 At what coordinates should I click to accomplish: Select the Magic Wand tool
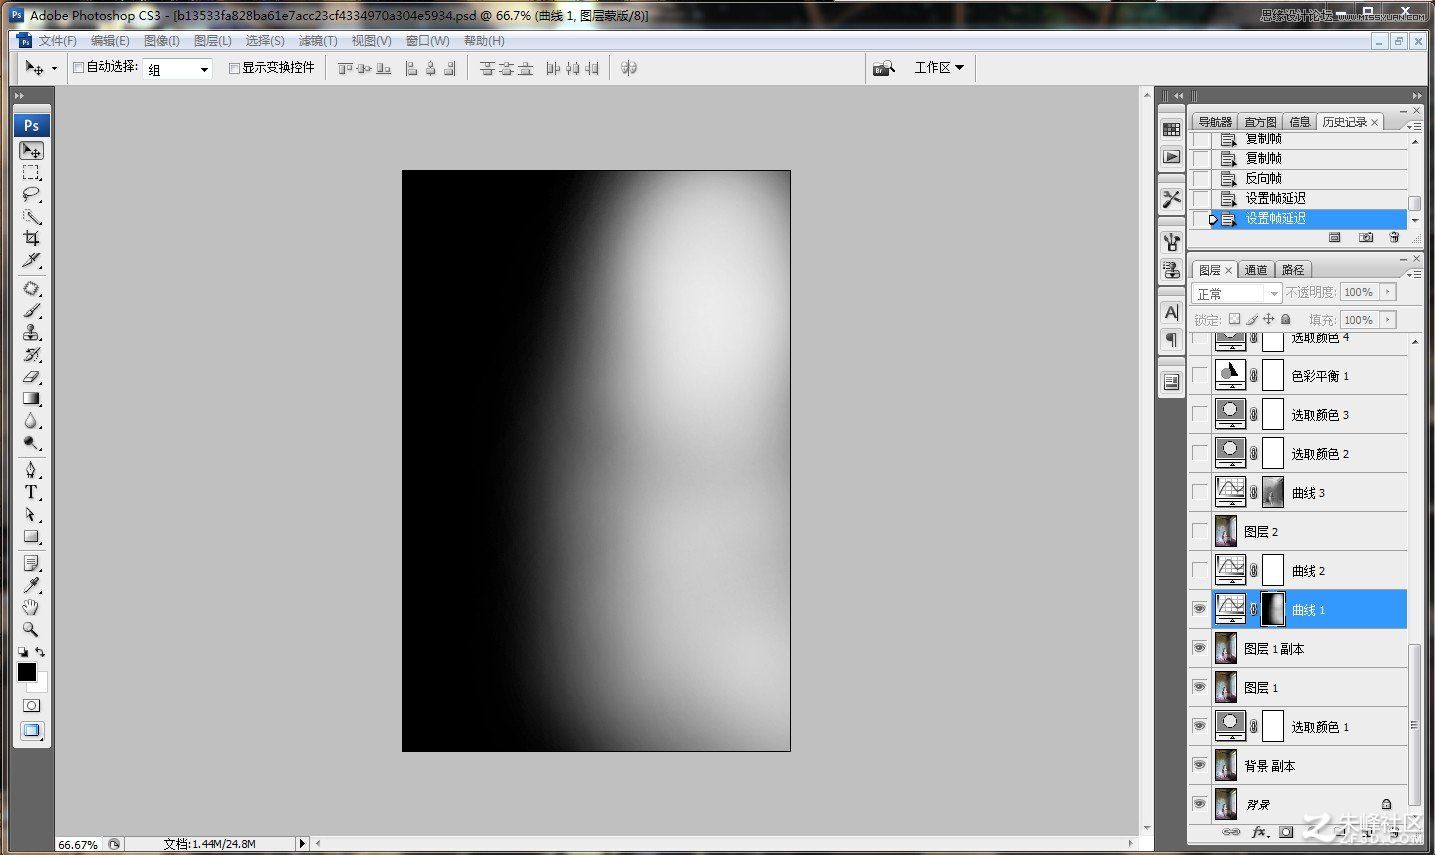coord(31,217)
